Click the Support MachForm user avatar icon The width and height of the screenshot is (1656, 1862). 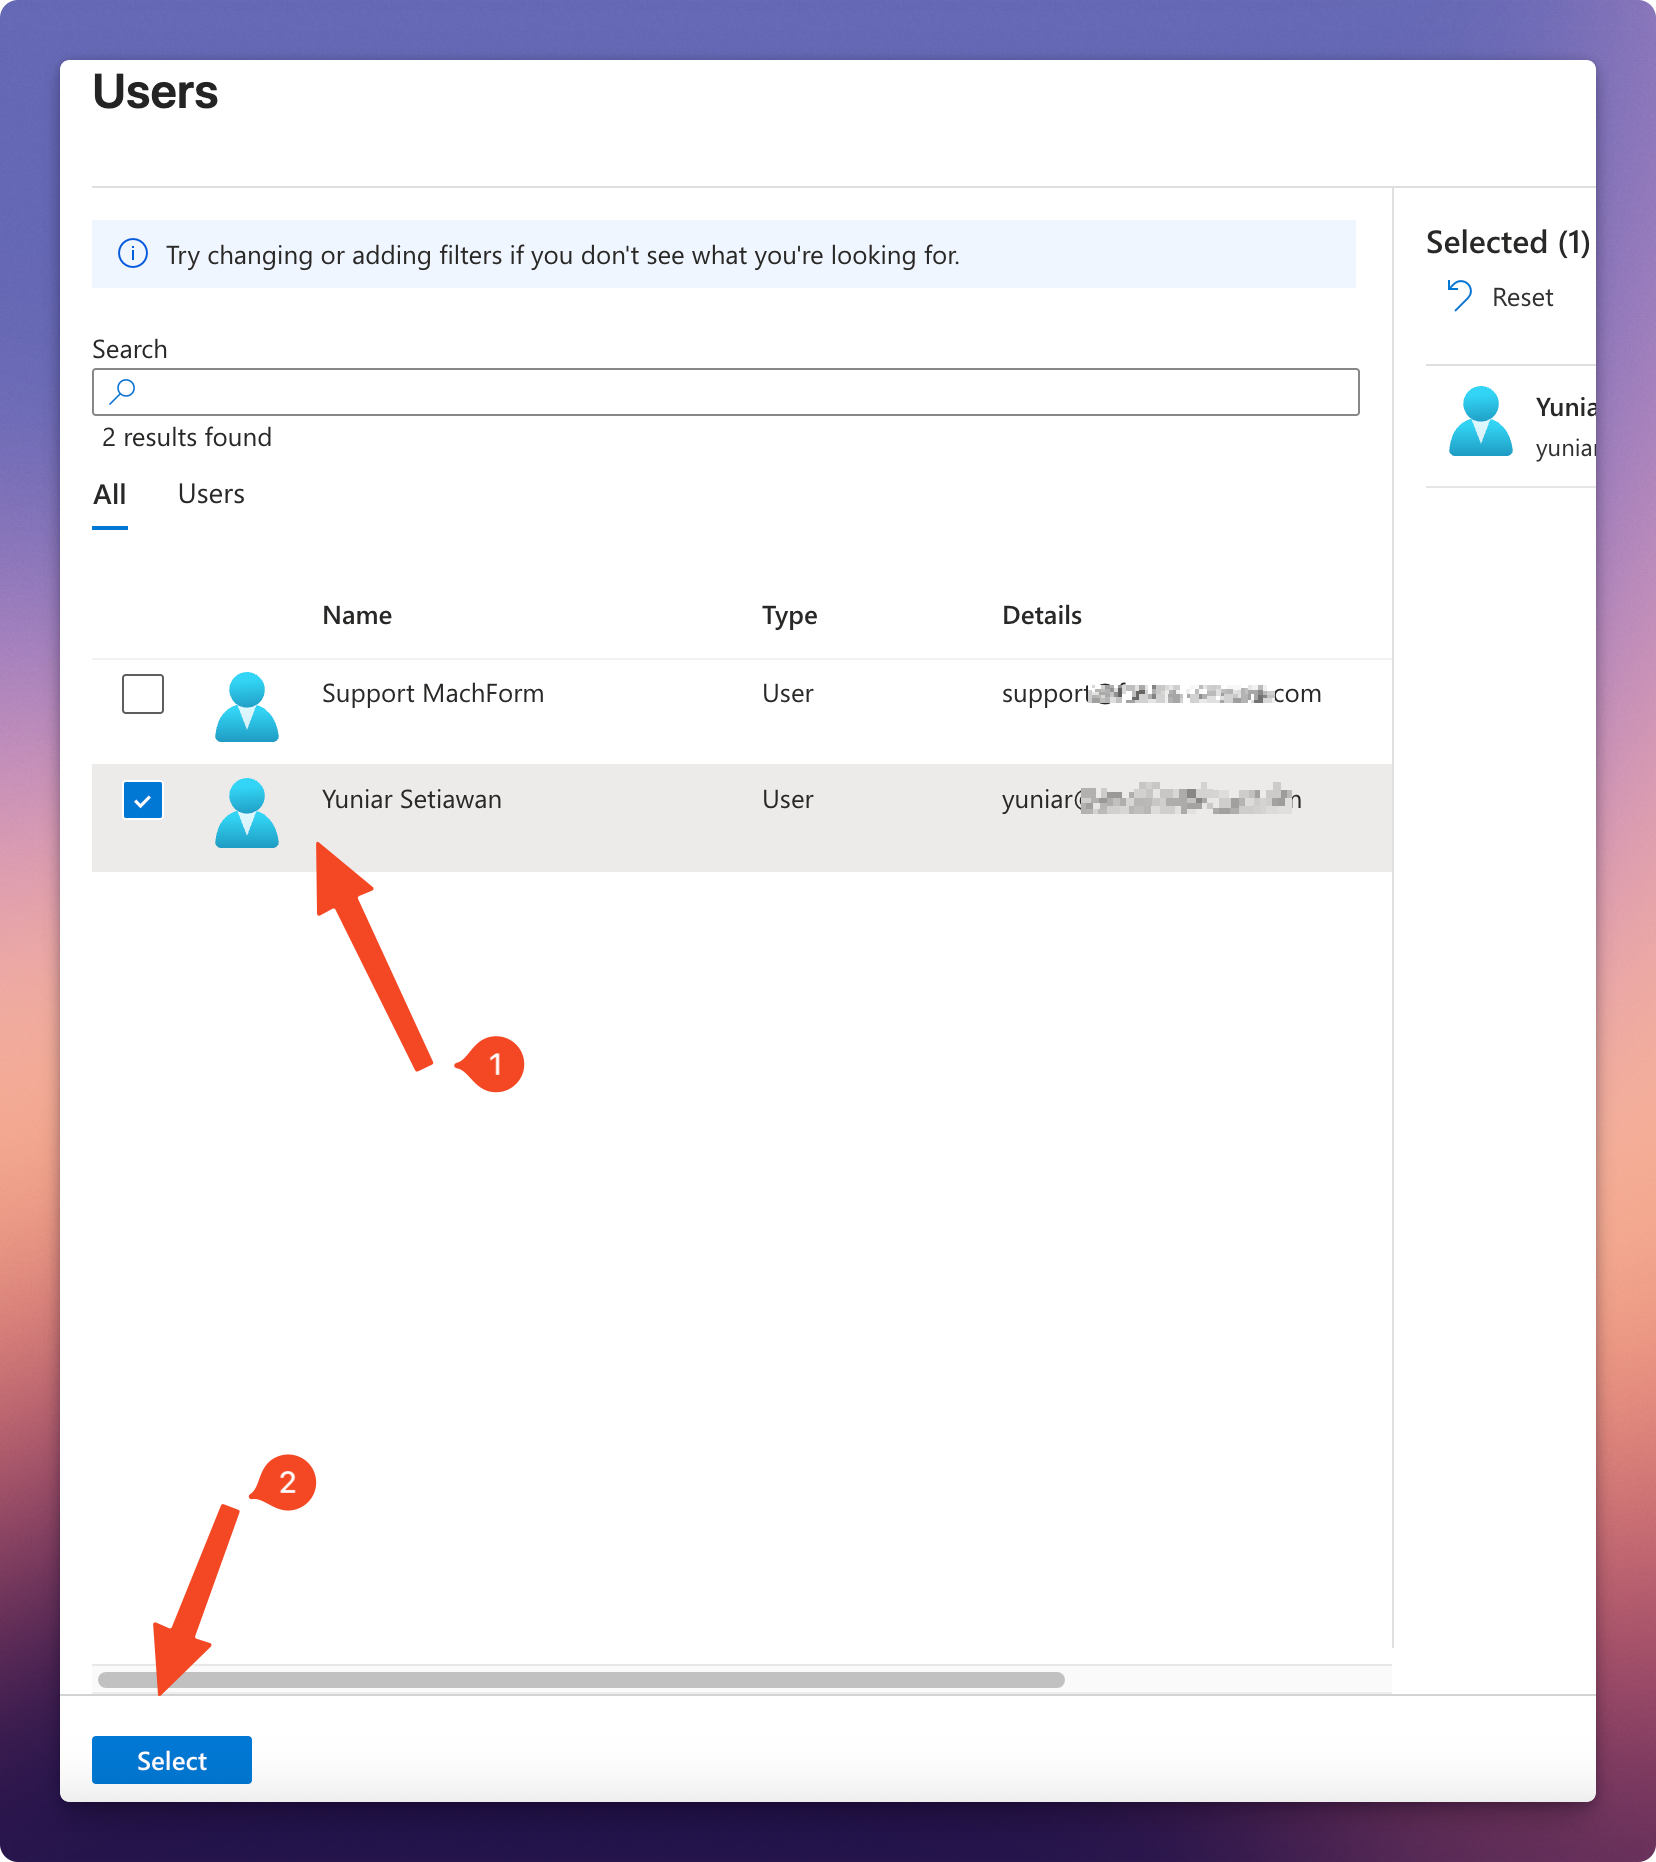coord(247,707)
